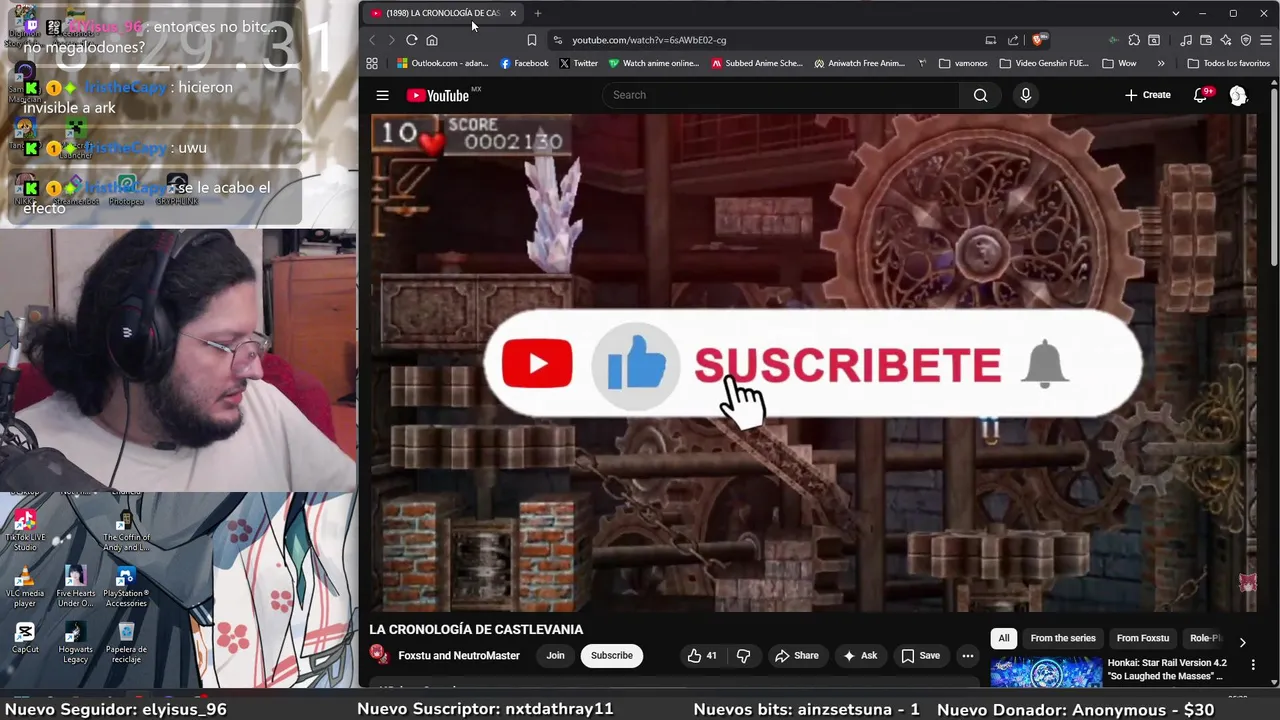Subscribe to Foxstu and NeutroMaster channel
The height and width of the screenshot is (720, 1280).
(x=611, y=656)
